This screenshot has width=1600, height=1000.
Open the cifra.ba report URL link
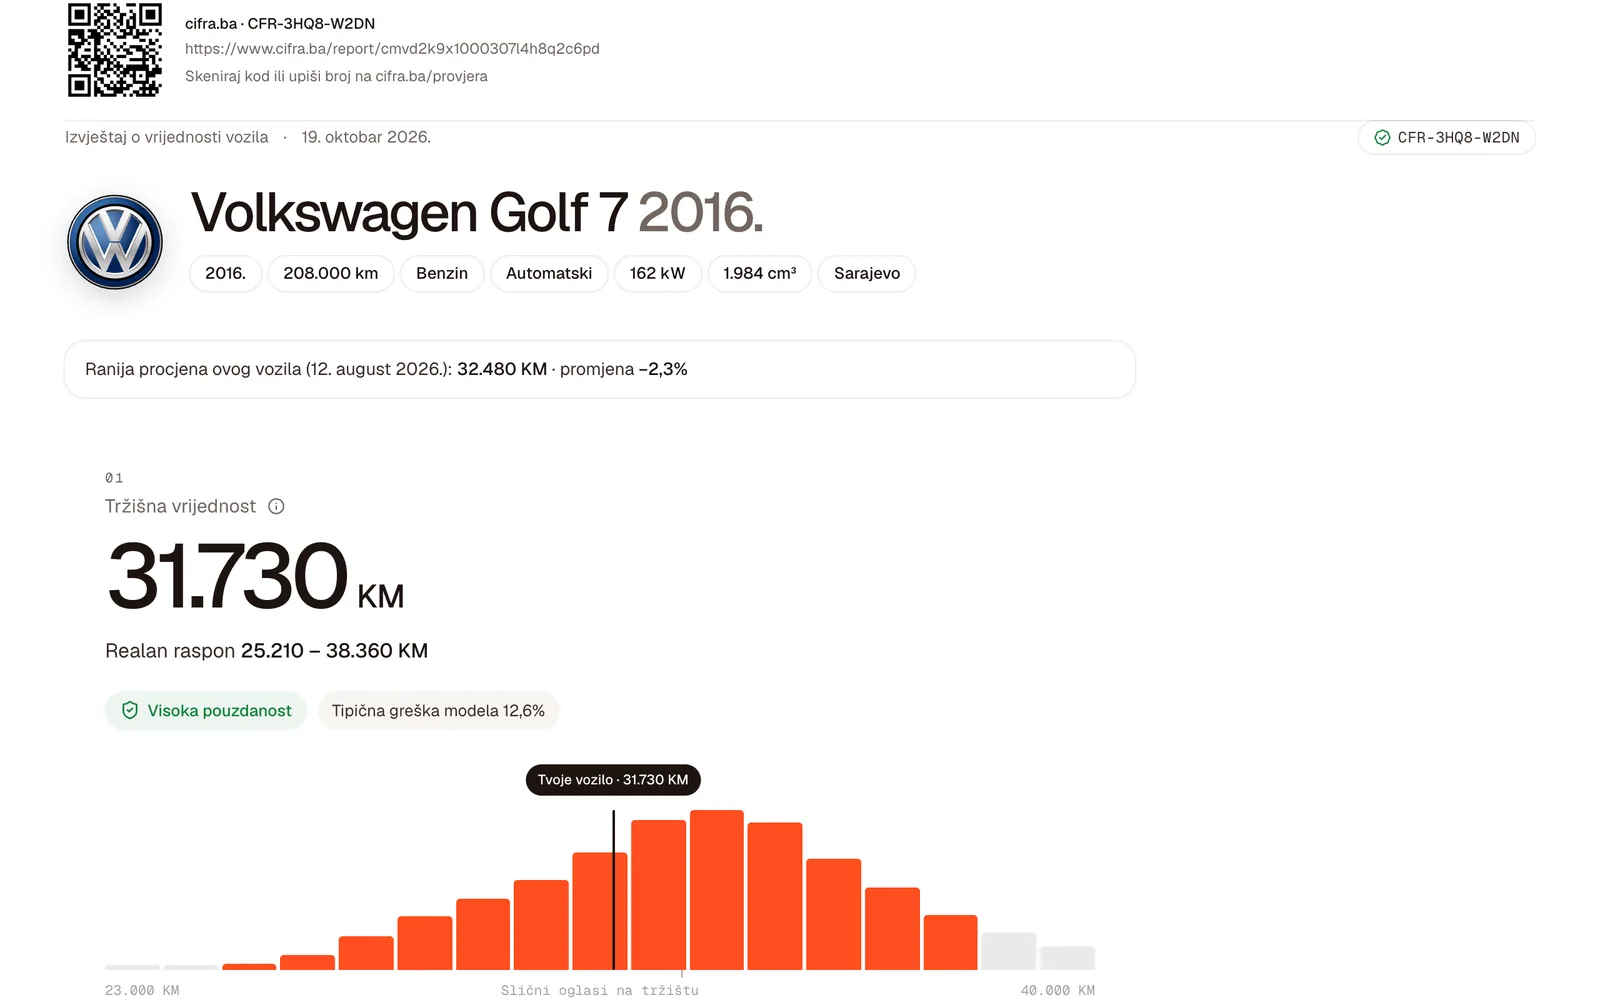coord(392,49)
